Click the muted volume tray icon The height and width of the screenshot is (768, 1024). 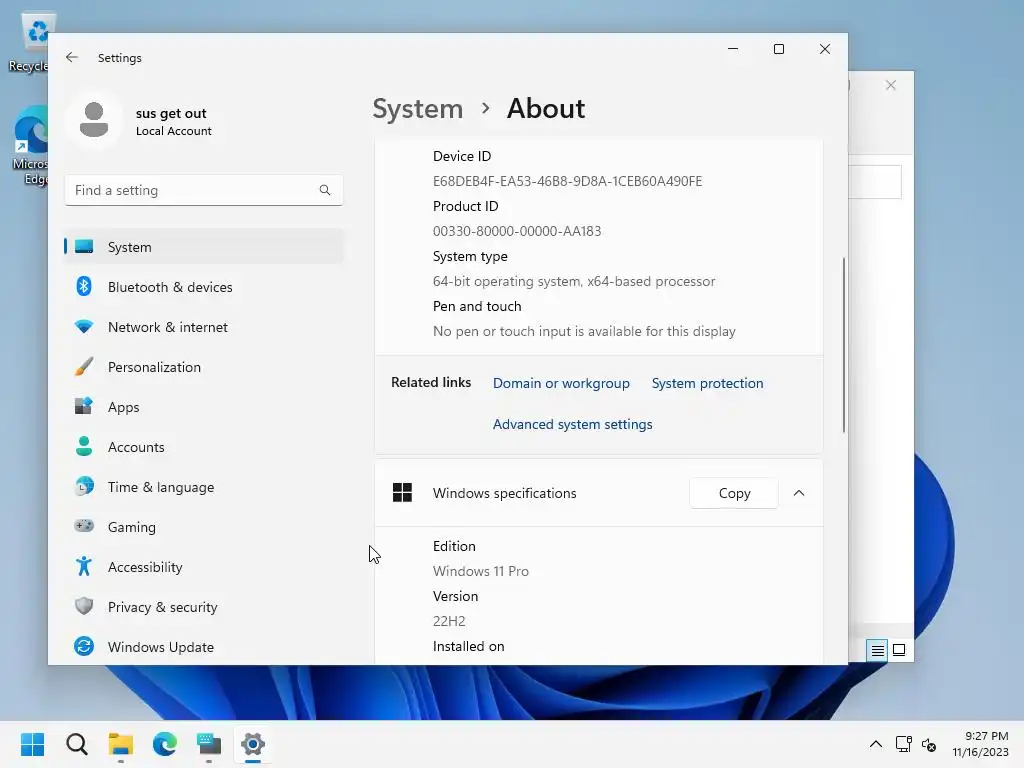929,744
